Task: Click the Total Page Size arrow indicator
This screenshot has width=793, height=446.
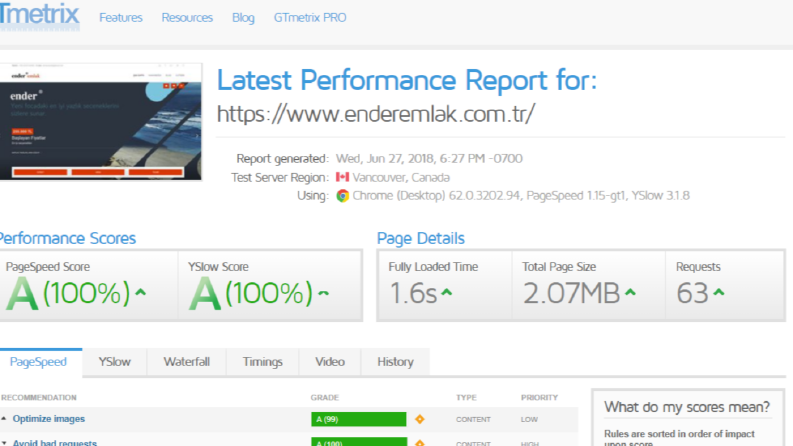Action: point(630,292)
